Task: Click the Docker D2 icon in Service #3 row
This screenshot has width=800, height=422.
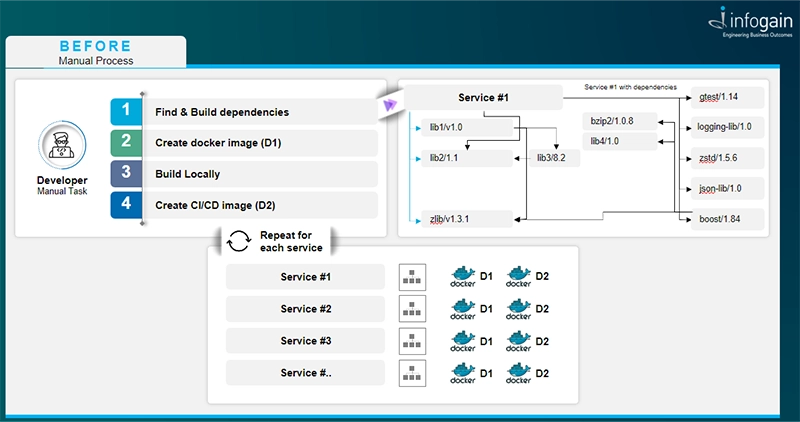Action: click(518, 341)
